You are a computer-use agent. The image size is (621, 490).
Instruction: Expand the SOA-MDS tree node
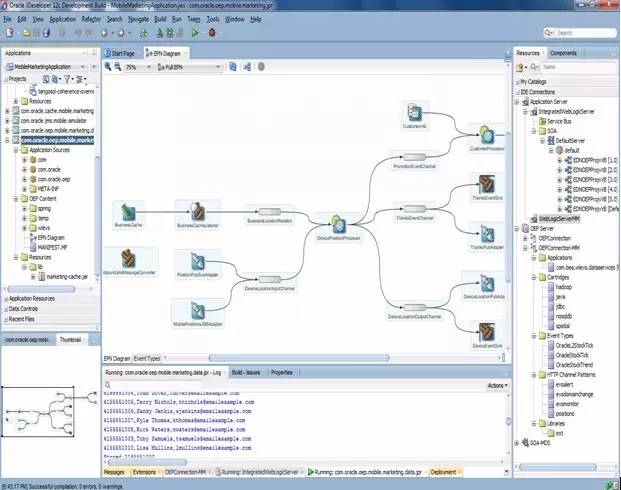[x=517, y=443]
